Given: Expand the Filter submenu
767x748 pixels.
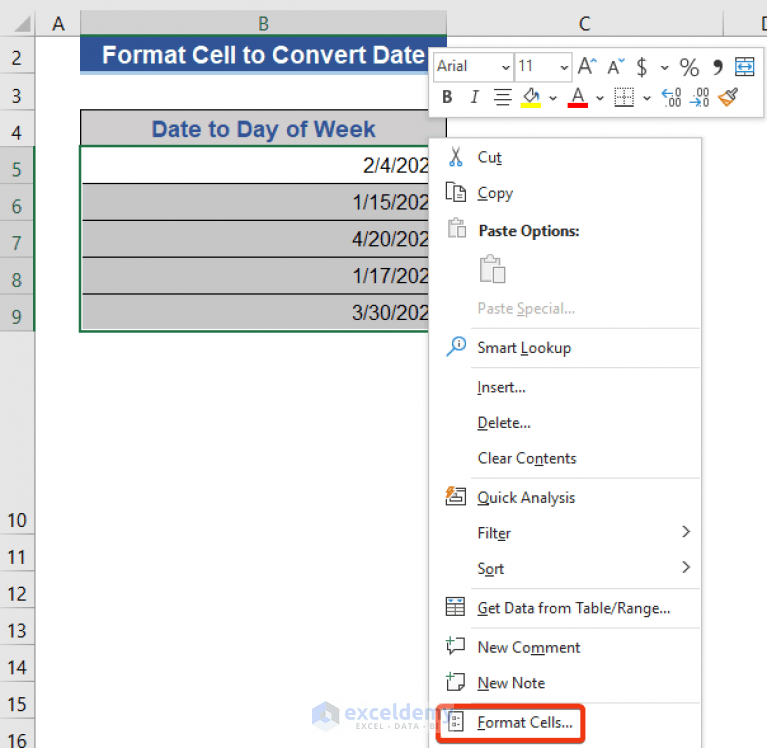Looking at the screenshot, I should (x=565, y=533).
